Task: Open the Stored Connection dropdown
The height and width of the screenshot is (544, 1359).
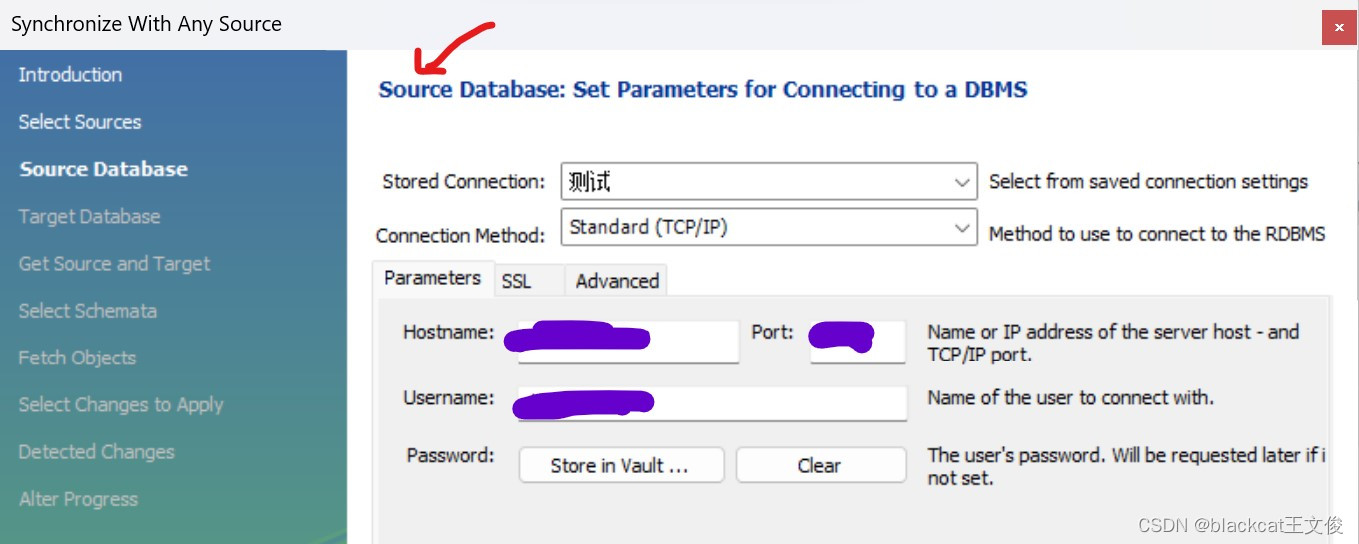Action: click(x=768, y=182)
